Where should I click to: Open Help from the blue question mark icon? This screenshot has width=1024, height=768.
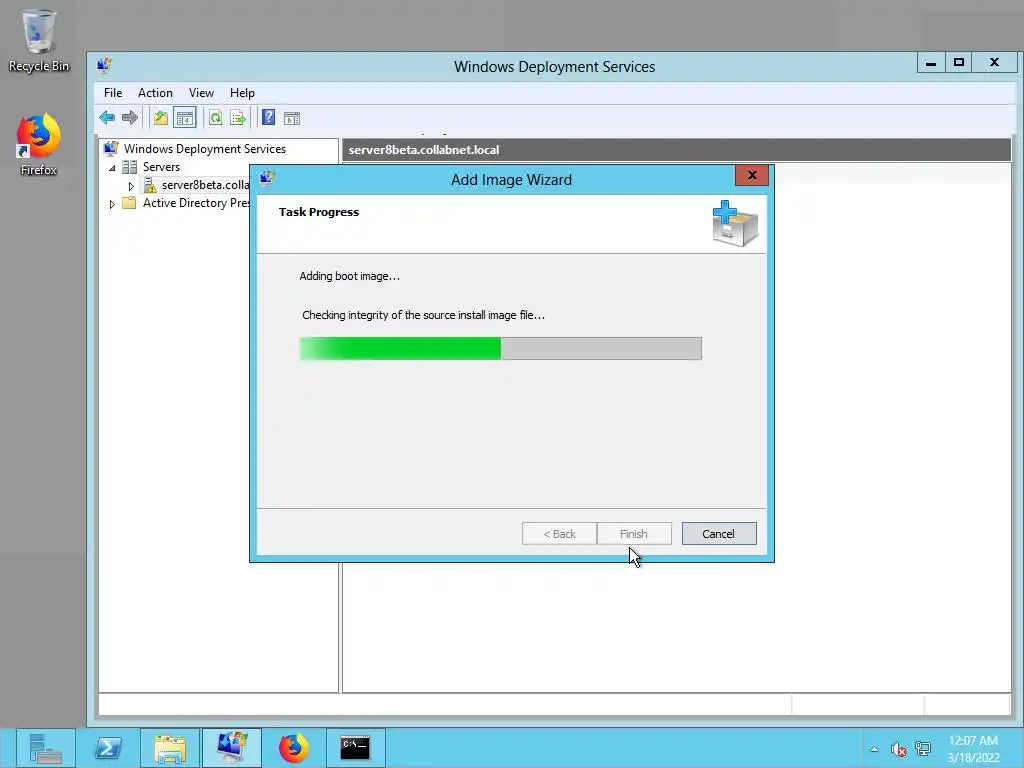point(268,118)
